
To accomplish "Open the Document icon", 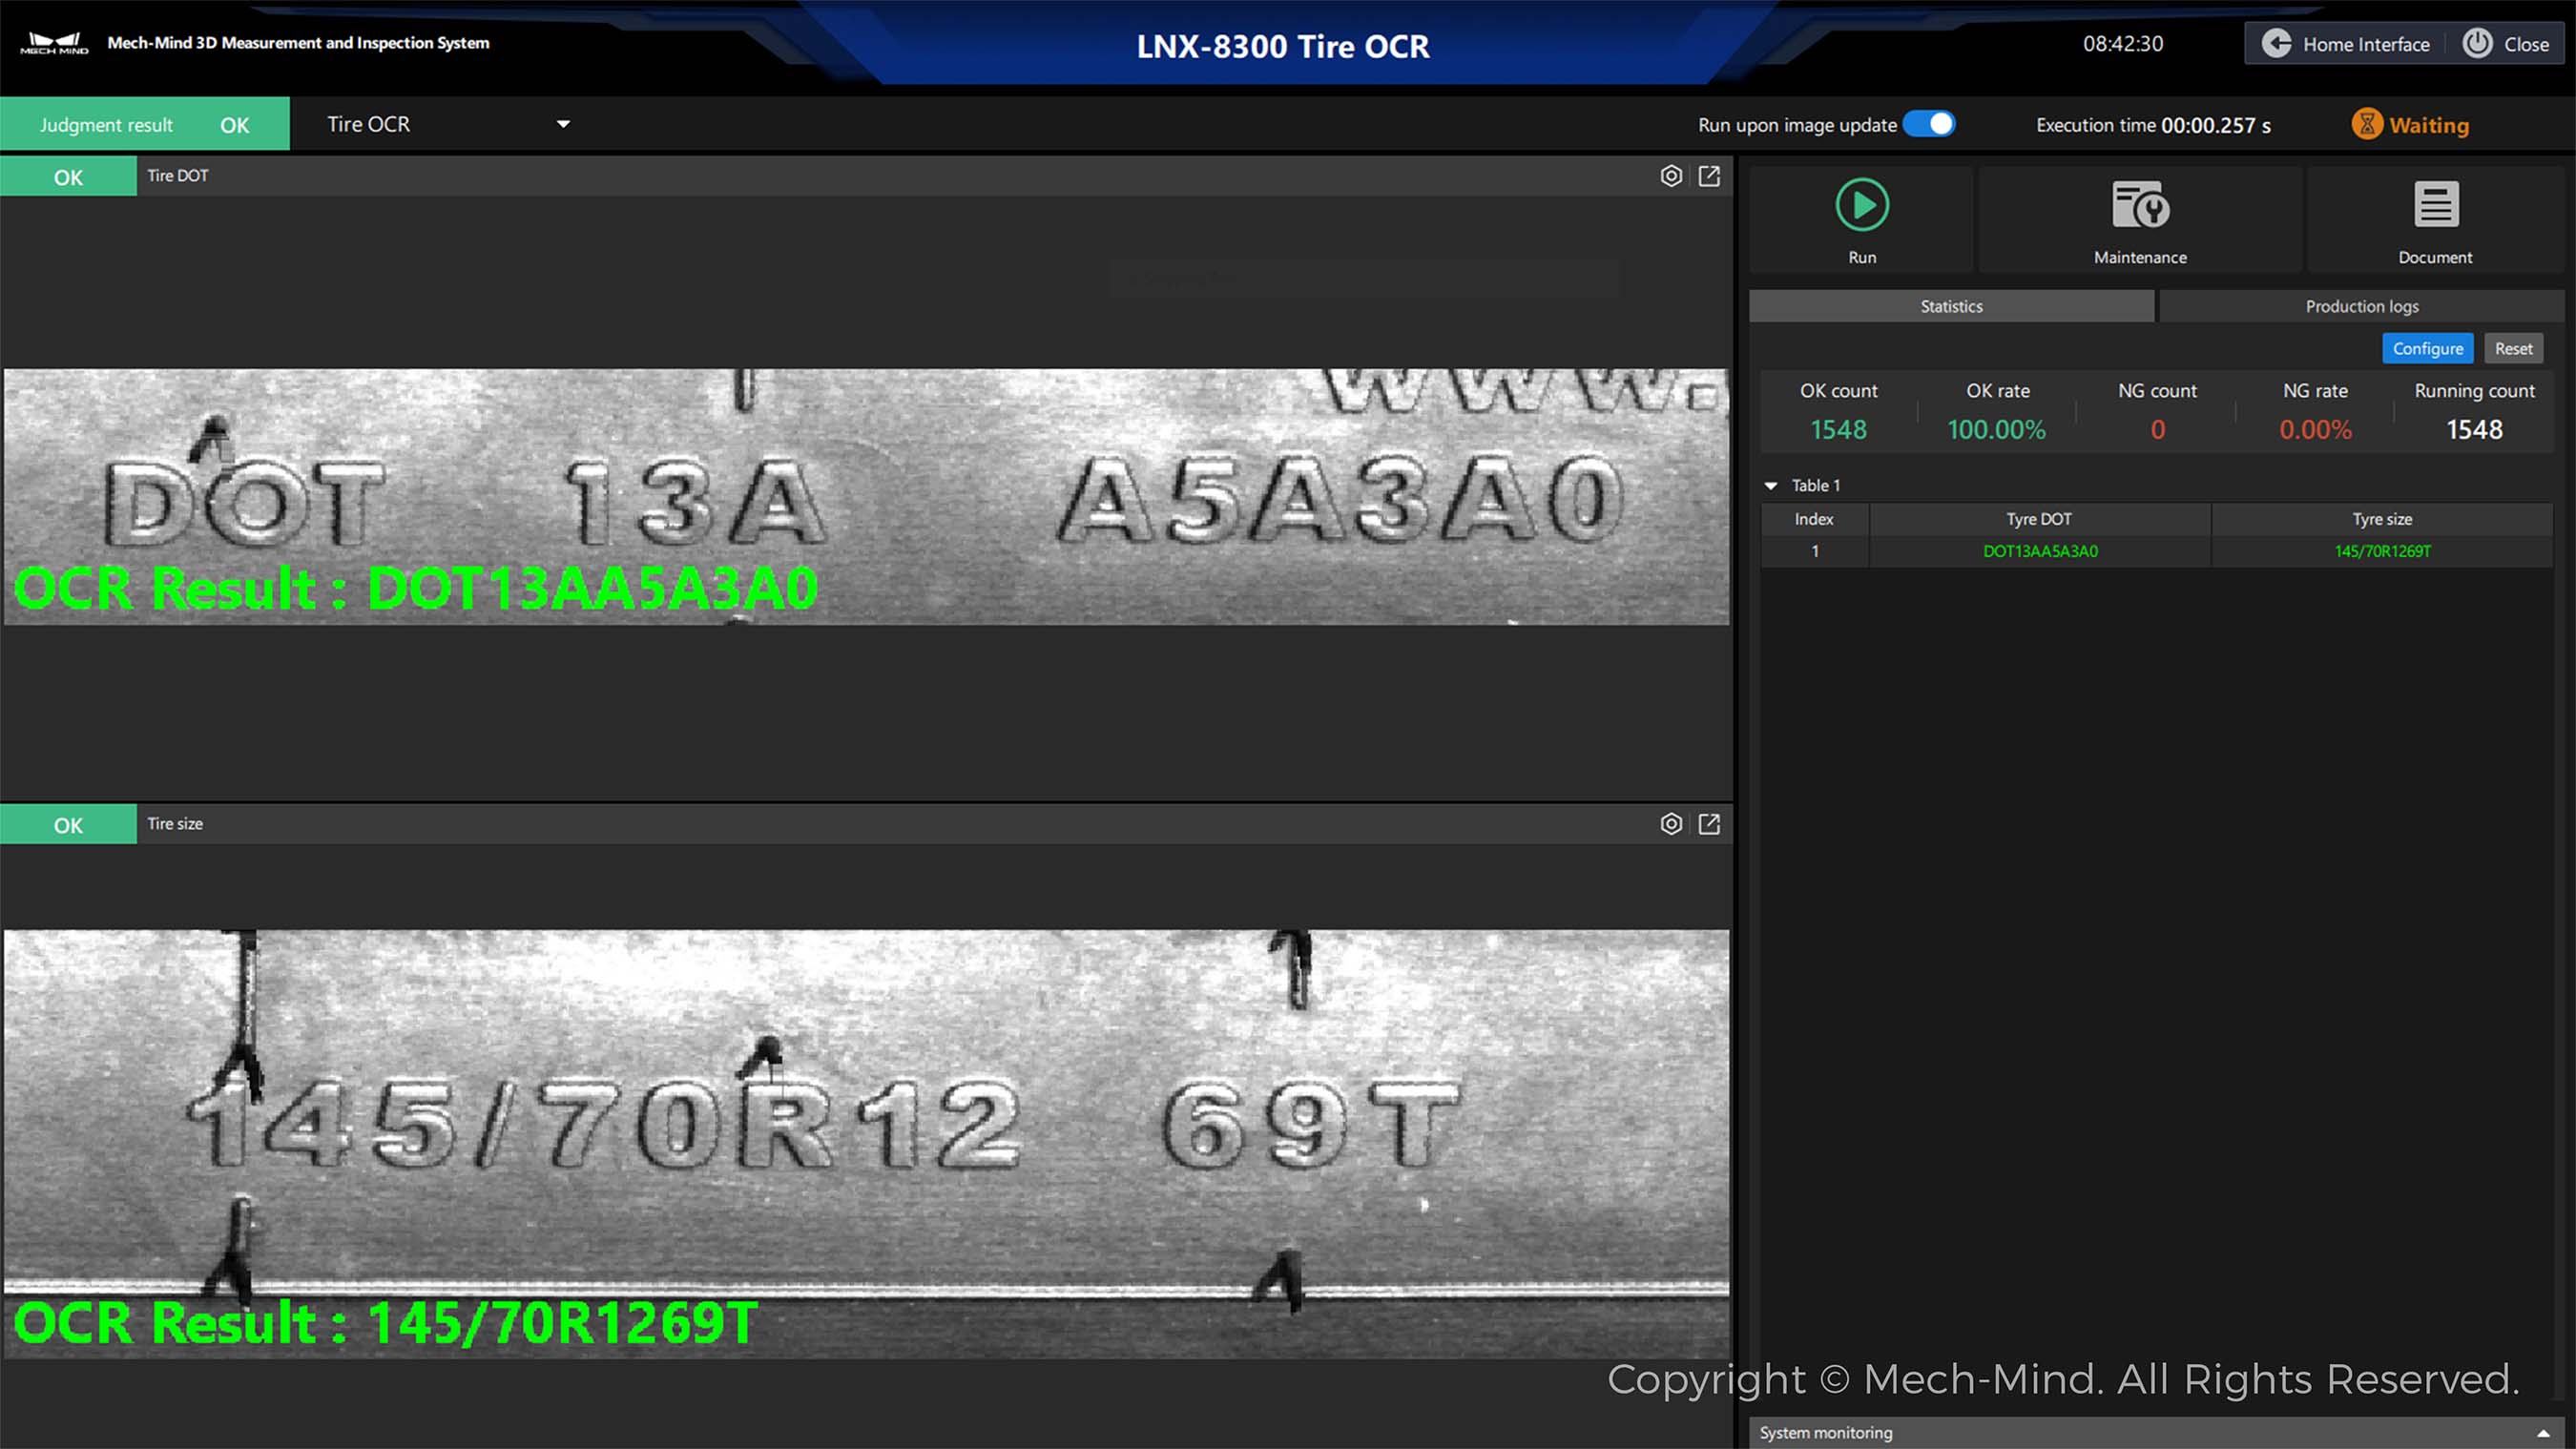I will tap(2435, 205).
